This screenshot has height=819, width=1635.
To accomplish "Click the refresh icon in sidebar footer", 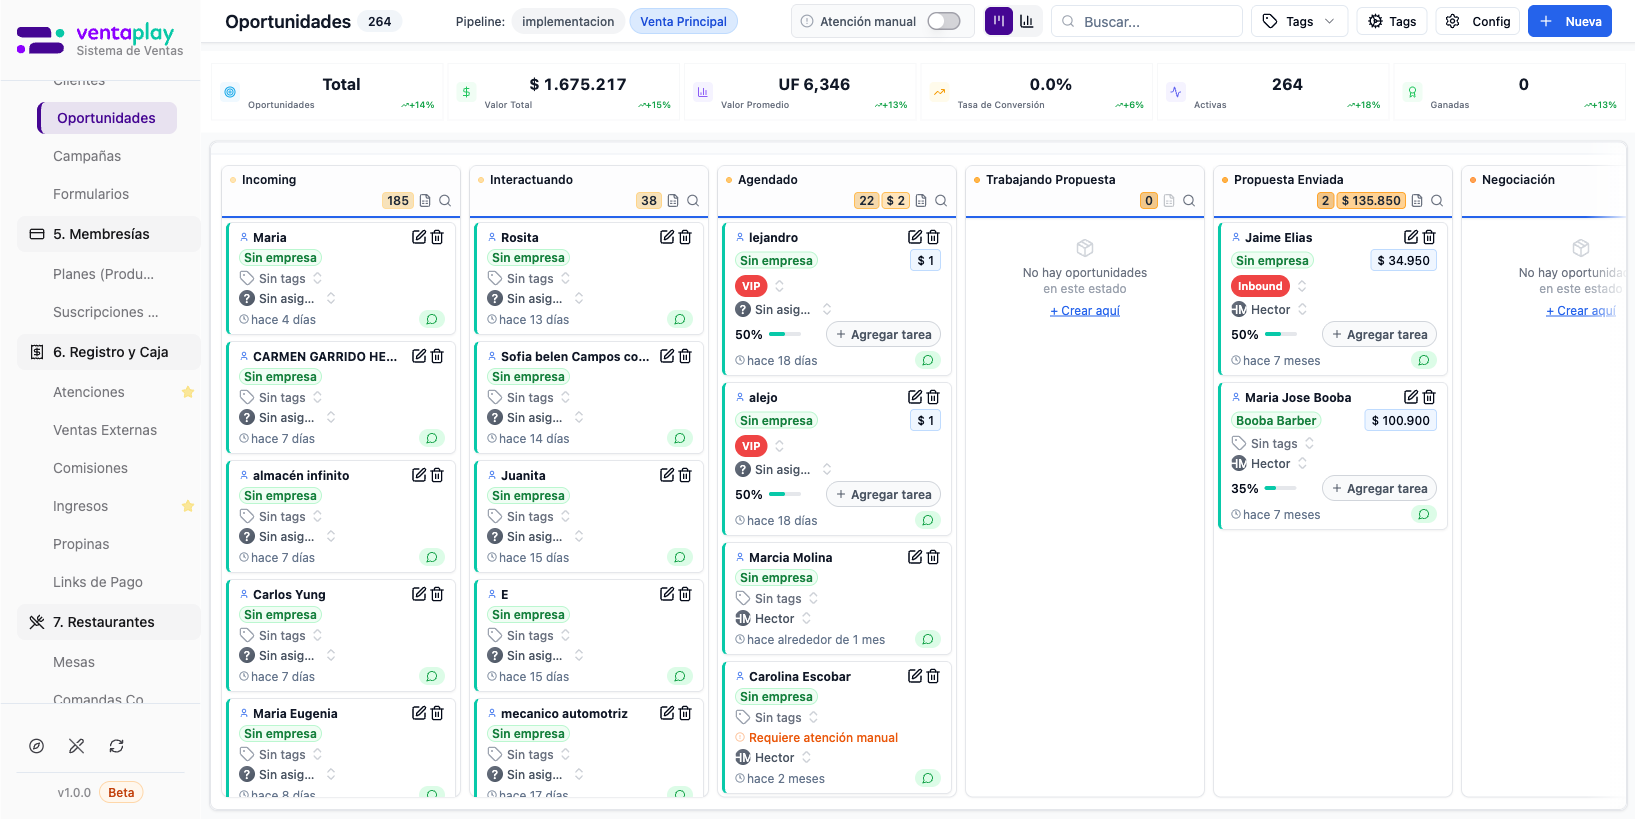I will pyautogui.click(x=116, y=746).
